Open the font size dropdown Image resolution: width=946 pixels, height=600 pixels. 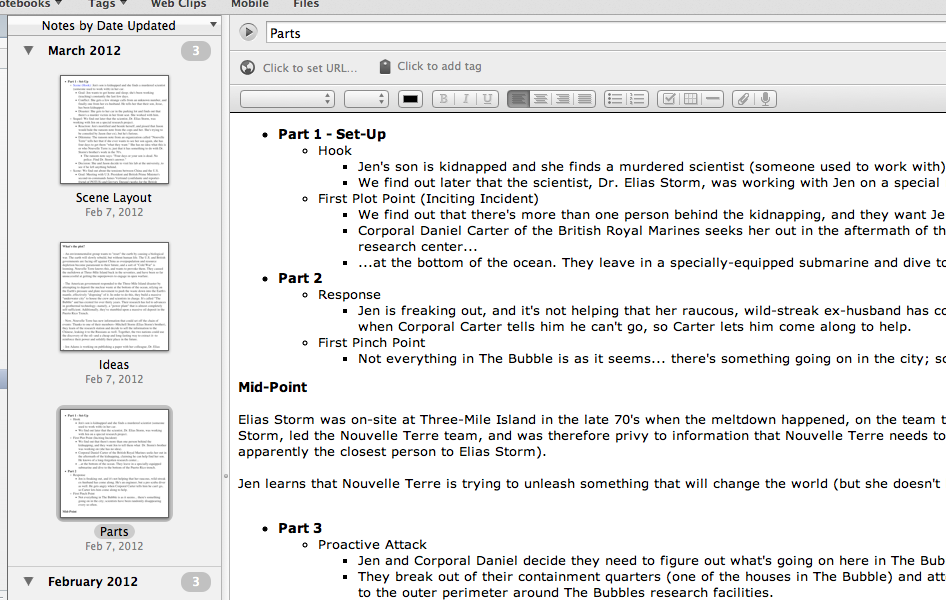pyautogui.click(x=366, y=99)
